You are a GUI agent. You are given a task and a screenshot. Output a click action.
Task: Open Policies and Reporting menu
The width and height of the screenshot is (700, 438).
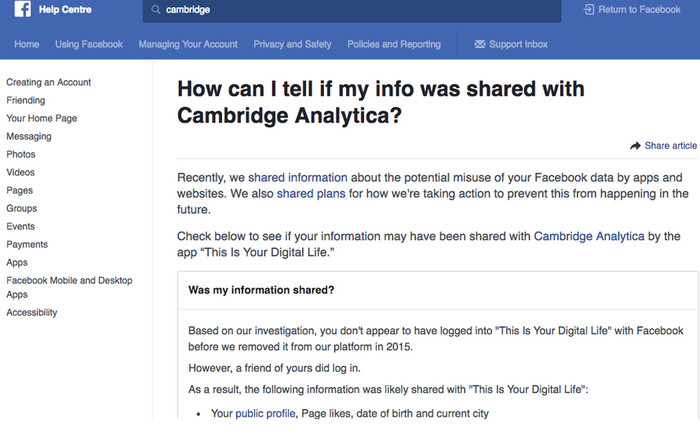pos(394,45)
